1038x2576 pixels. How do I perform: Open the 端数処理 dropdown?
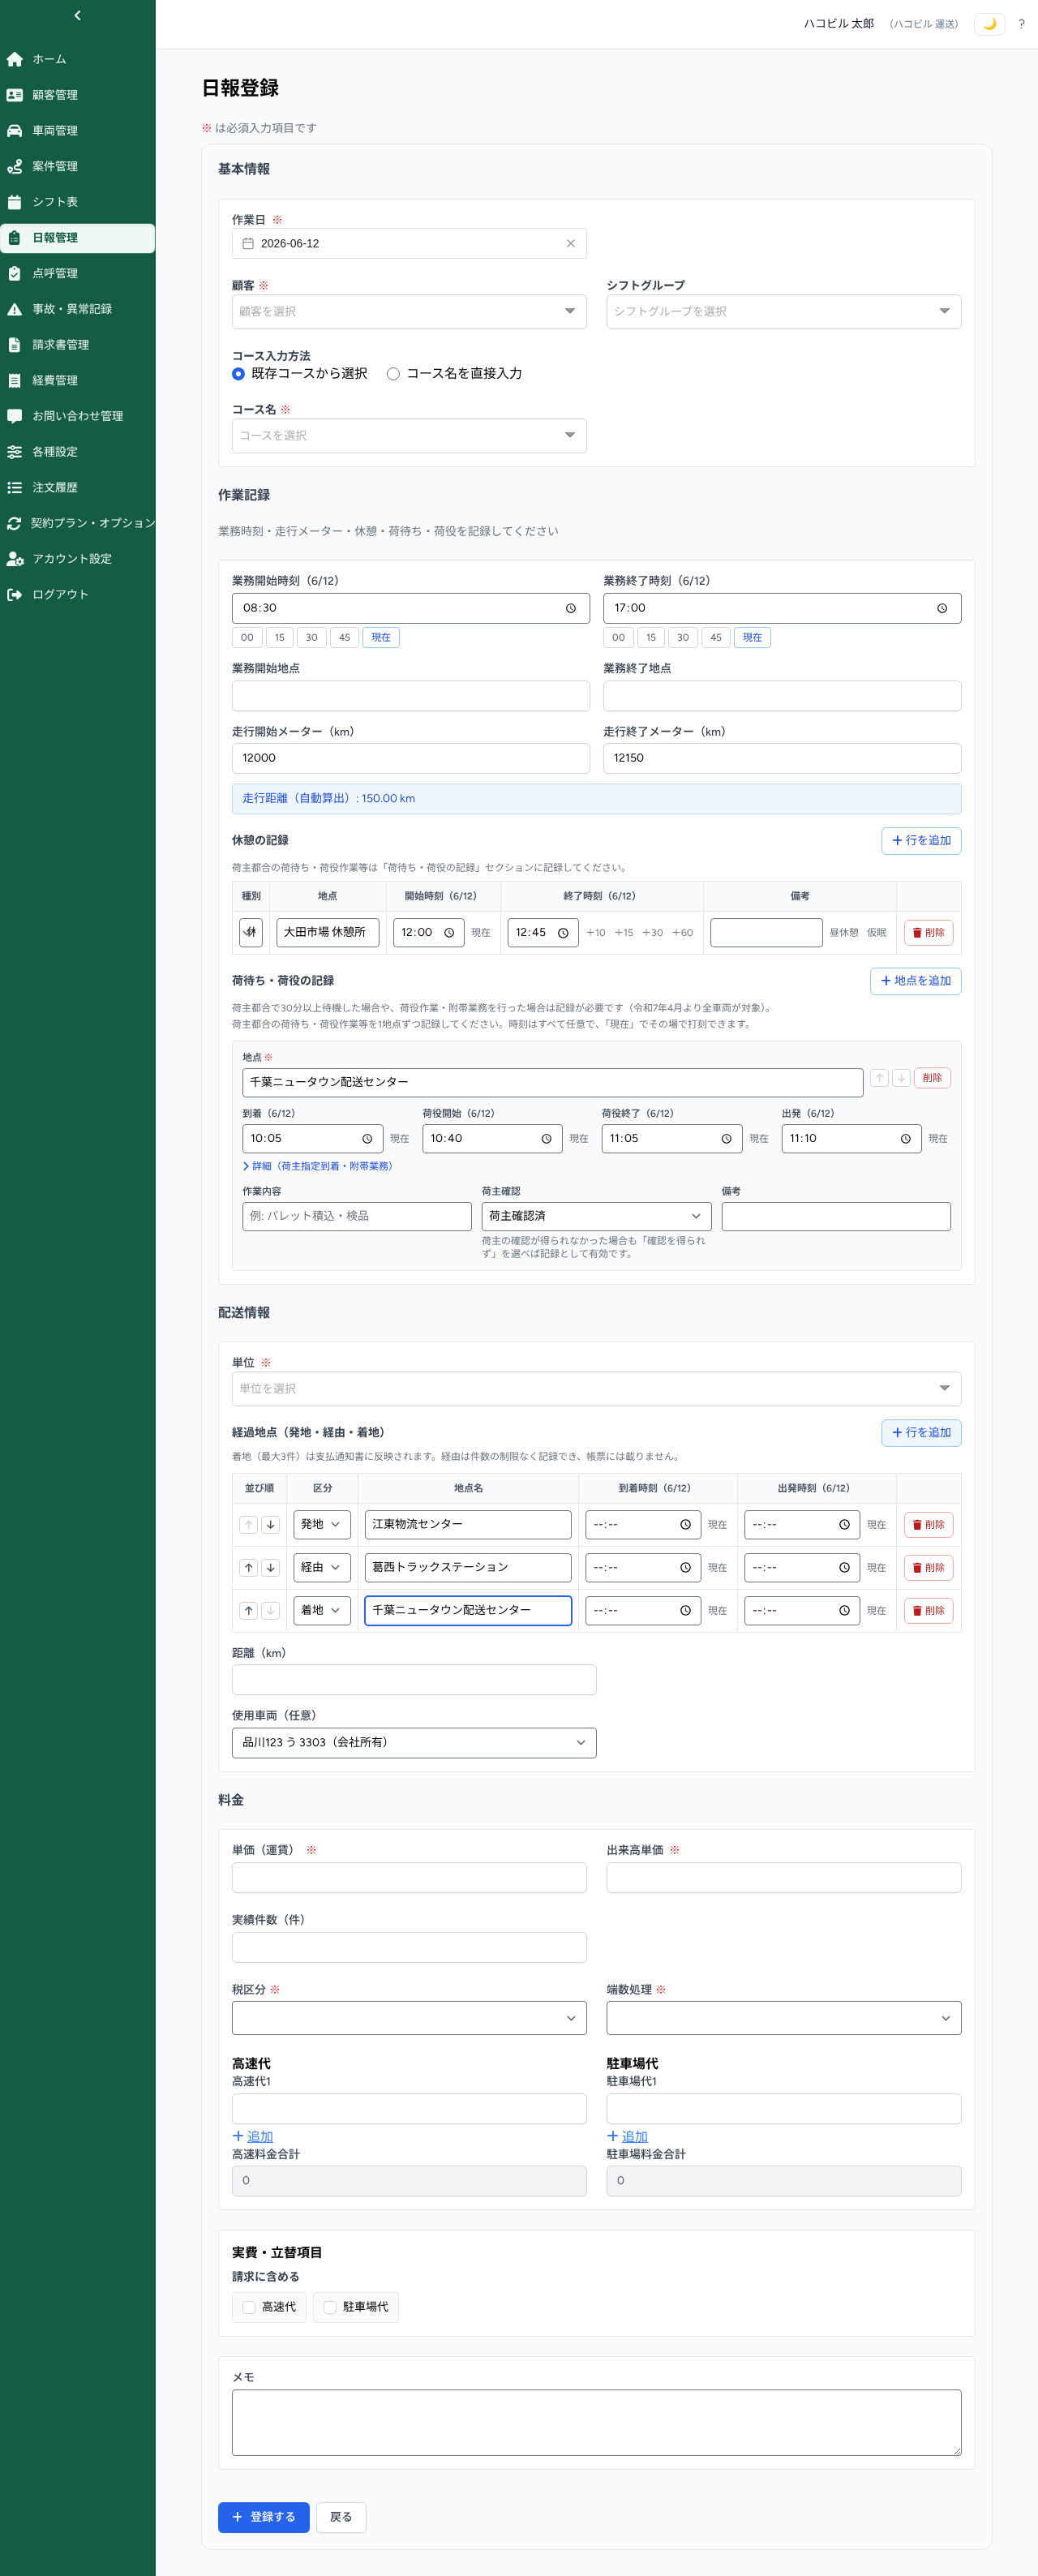pos(783,2018)
